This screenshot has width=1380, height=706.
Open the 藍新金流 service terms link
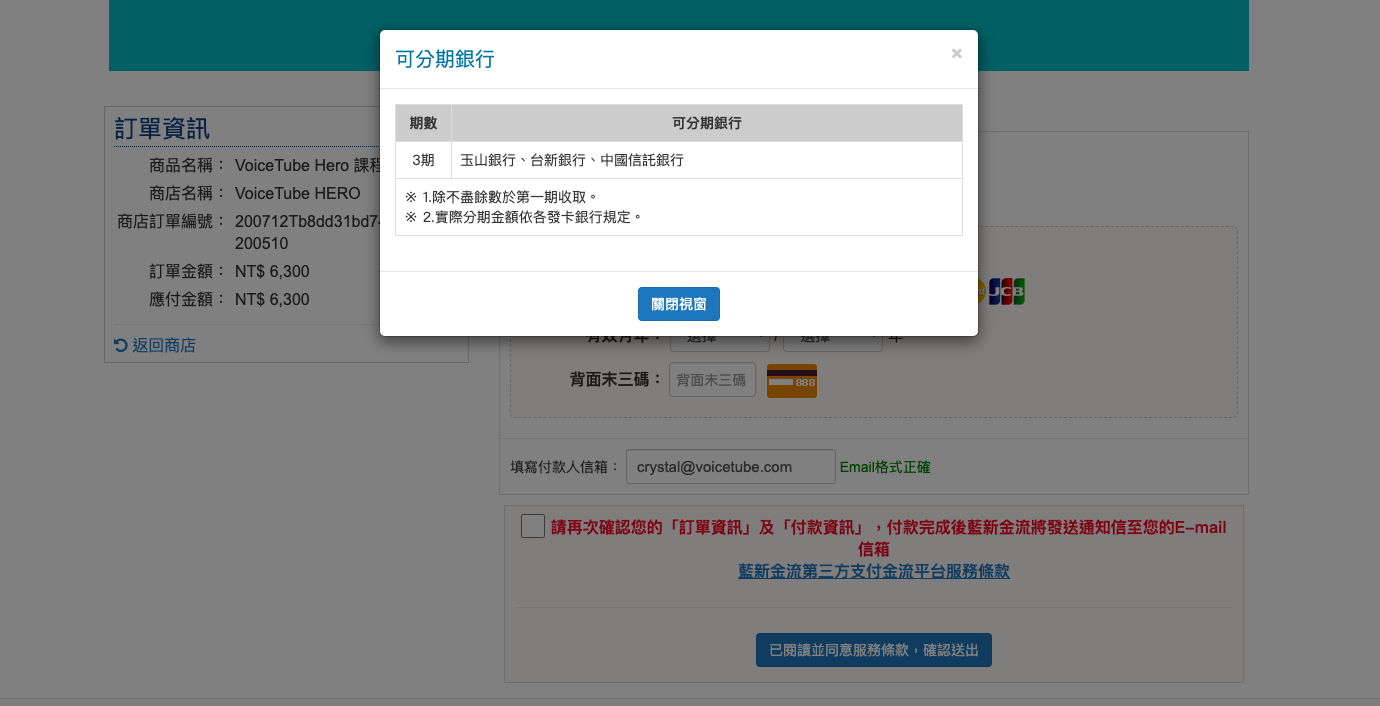873,571
